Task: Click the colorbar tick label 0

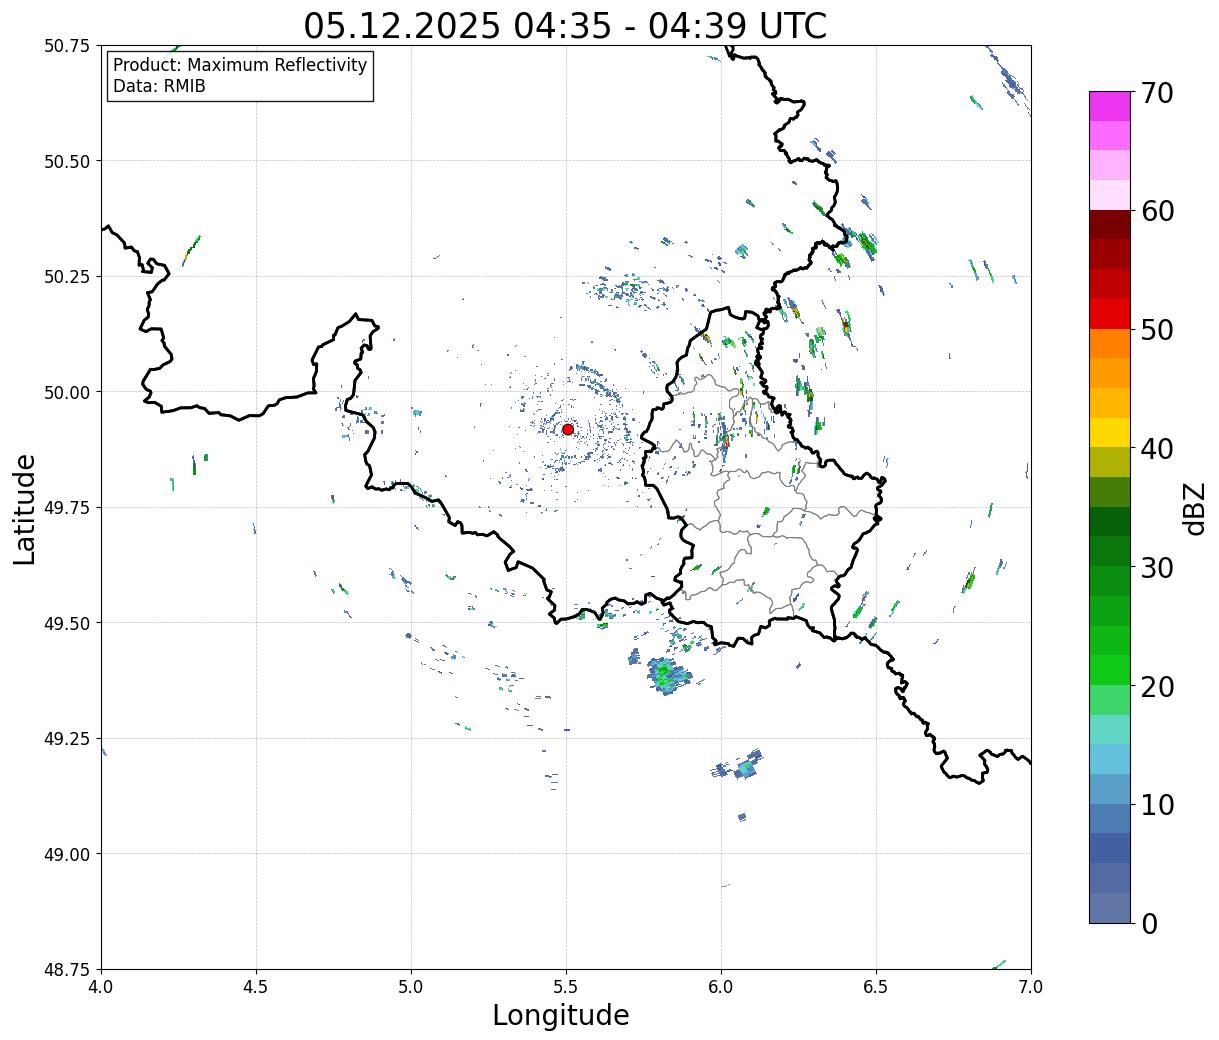Action: tap(1149, 924)
